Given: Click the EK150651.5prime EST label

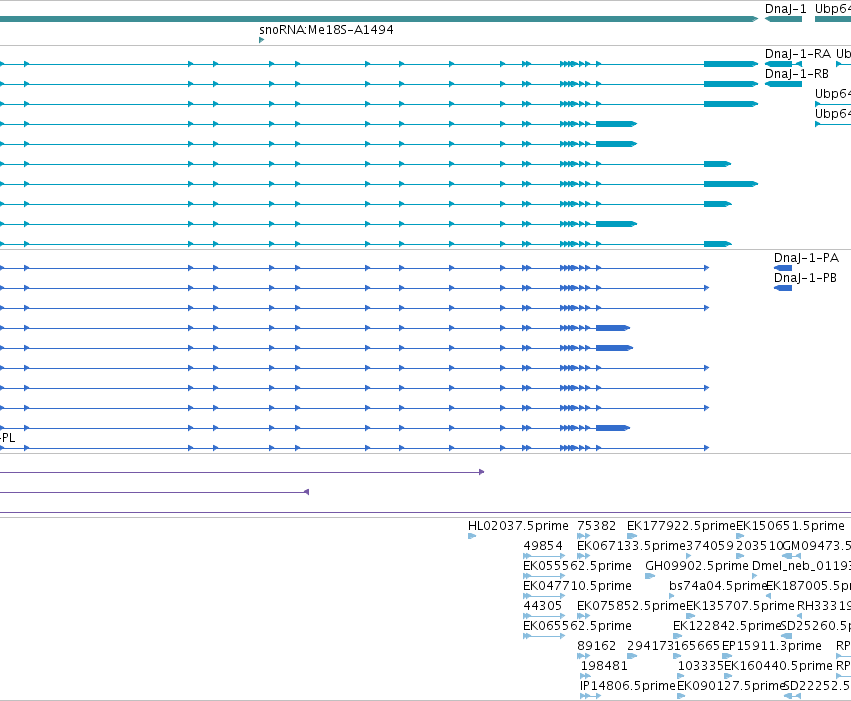Looking at the screenshot, I should click(790, 526).
